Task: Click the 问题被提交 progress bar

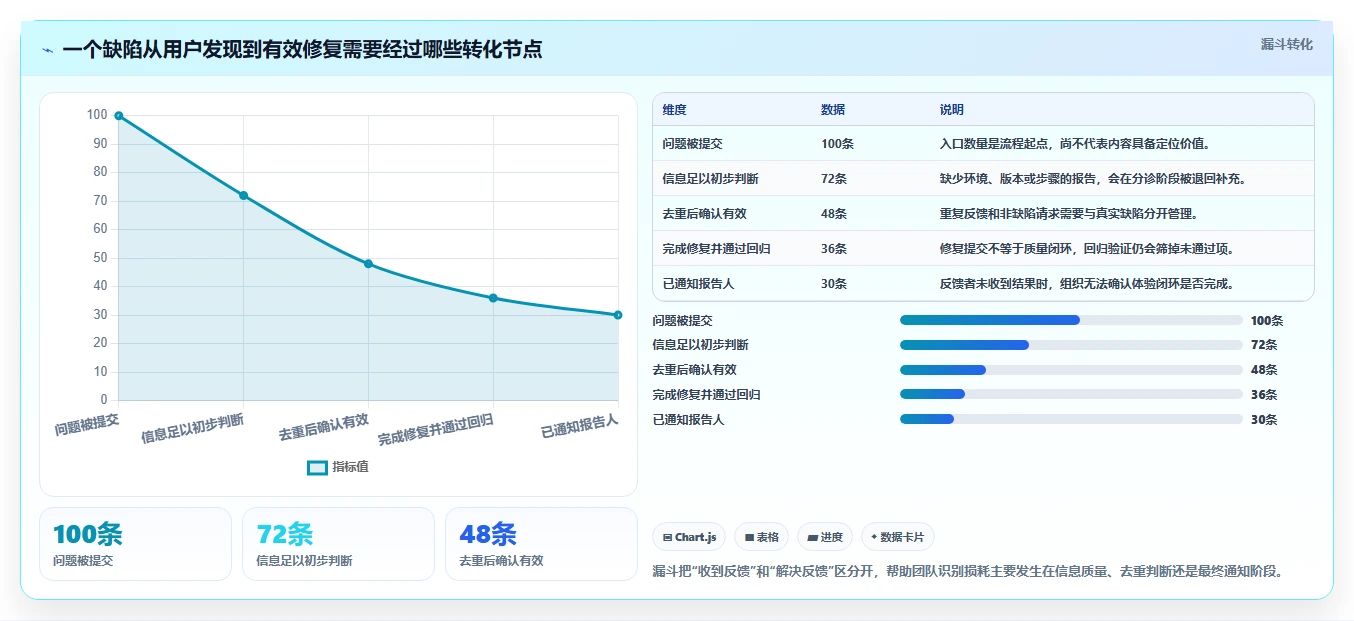Action: (1071, 320)
